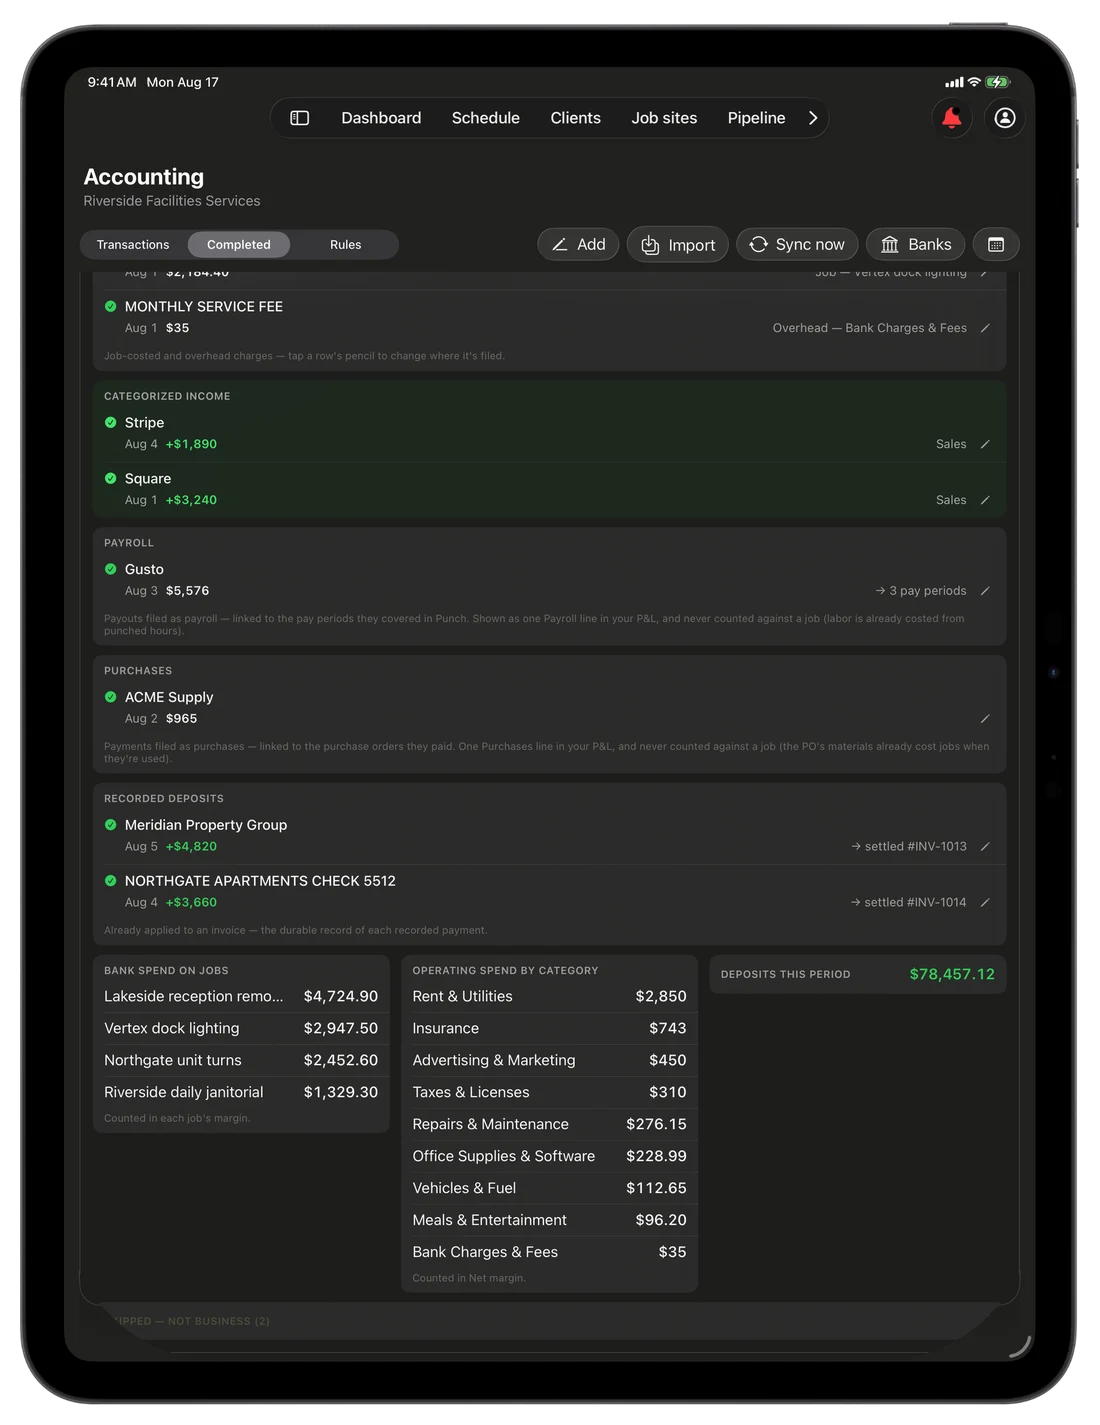The height and width of the screenshot is (1425, 1100).
Task: Click the battery status icon
Action: (998, 82)
